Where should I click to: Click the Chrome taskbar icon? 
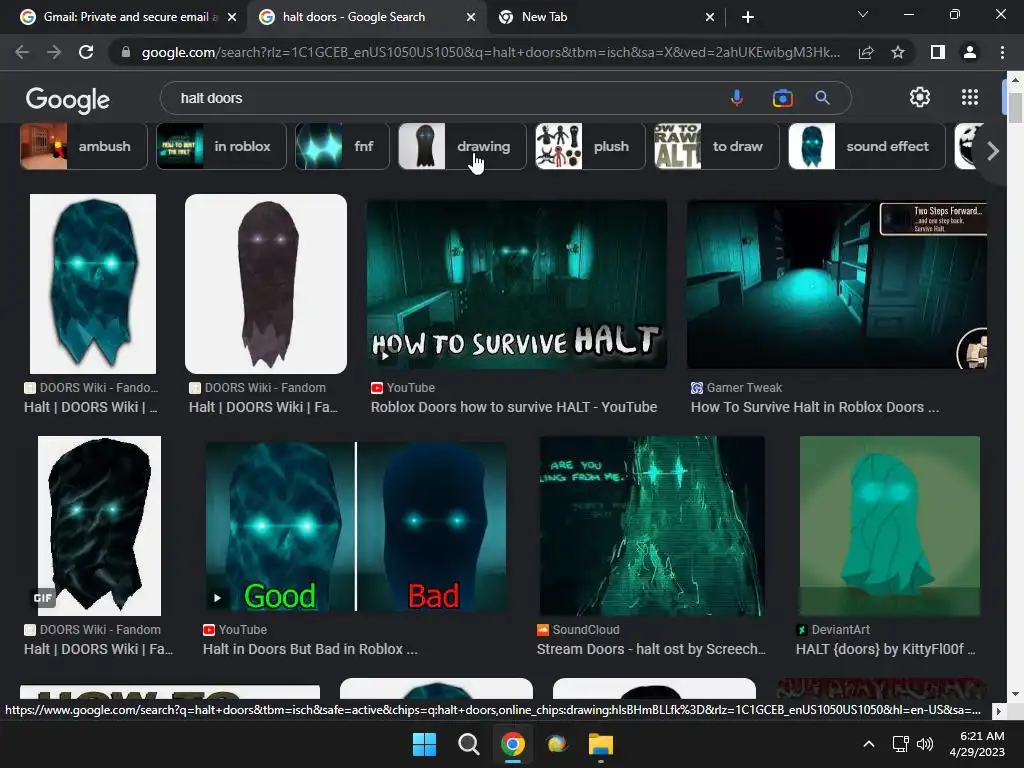tap(513, 744)
